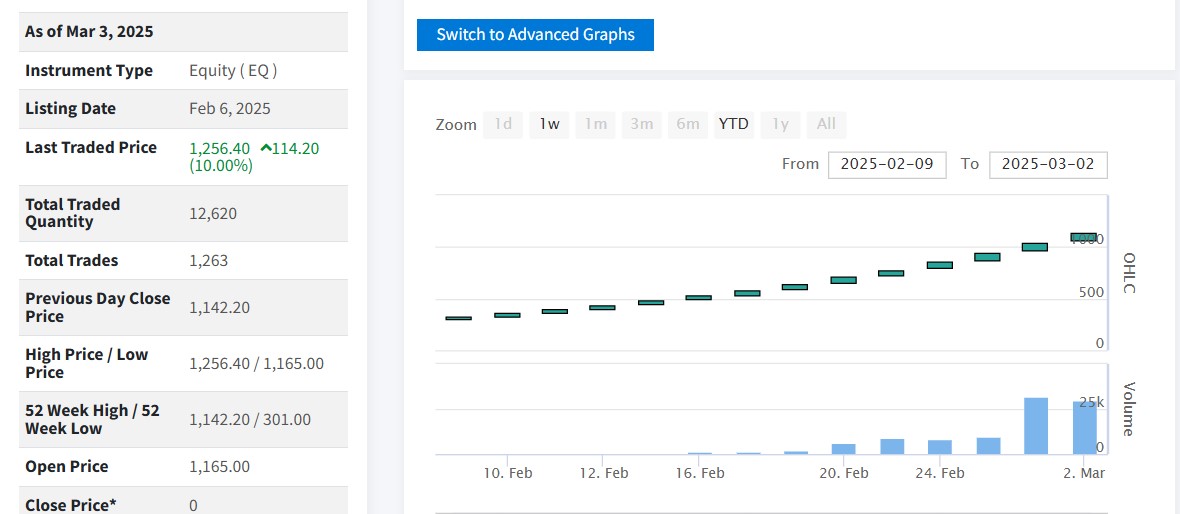Viewport: 1180px width, 514px height.
Task: Open the From date field
Action: (887, 164)
